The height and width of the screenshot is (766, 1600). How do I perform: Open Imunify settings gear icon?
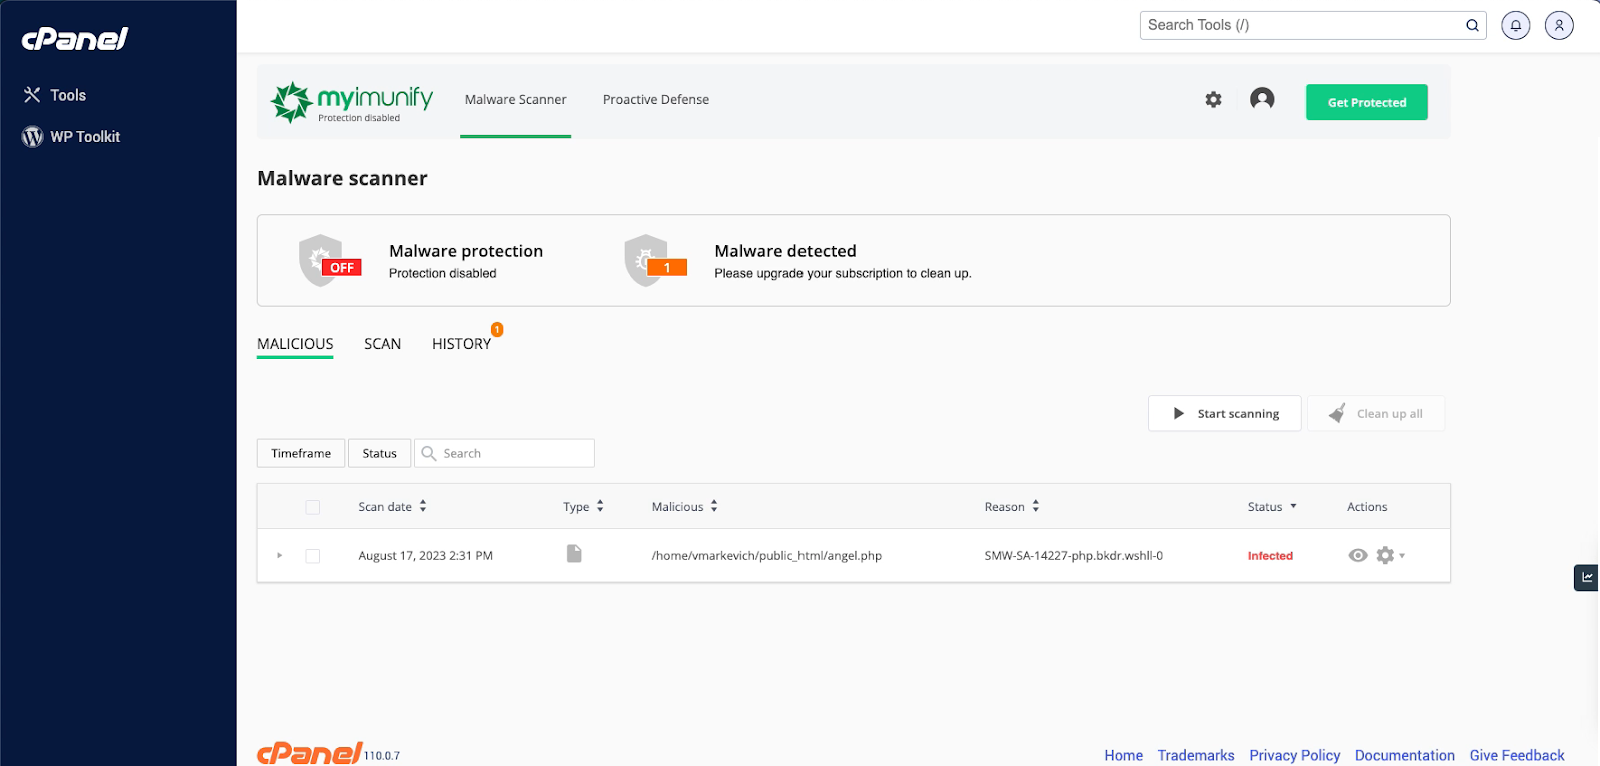point(1213,100)
